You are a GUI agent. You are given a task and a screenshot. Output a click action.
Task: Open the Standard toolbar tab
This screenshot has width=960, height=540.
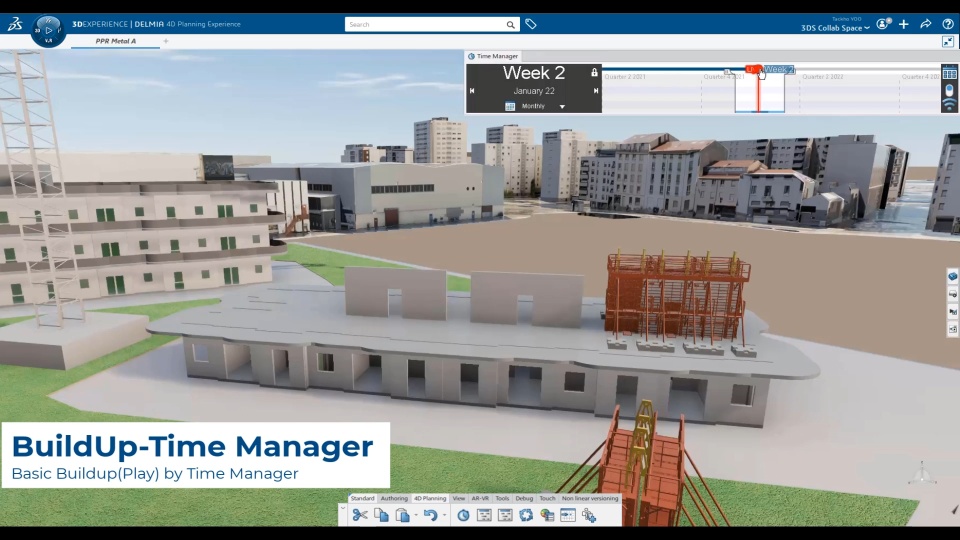(x=362, y=498)
